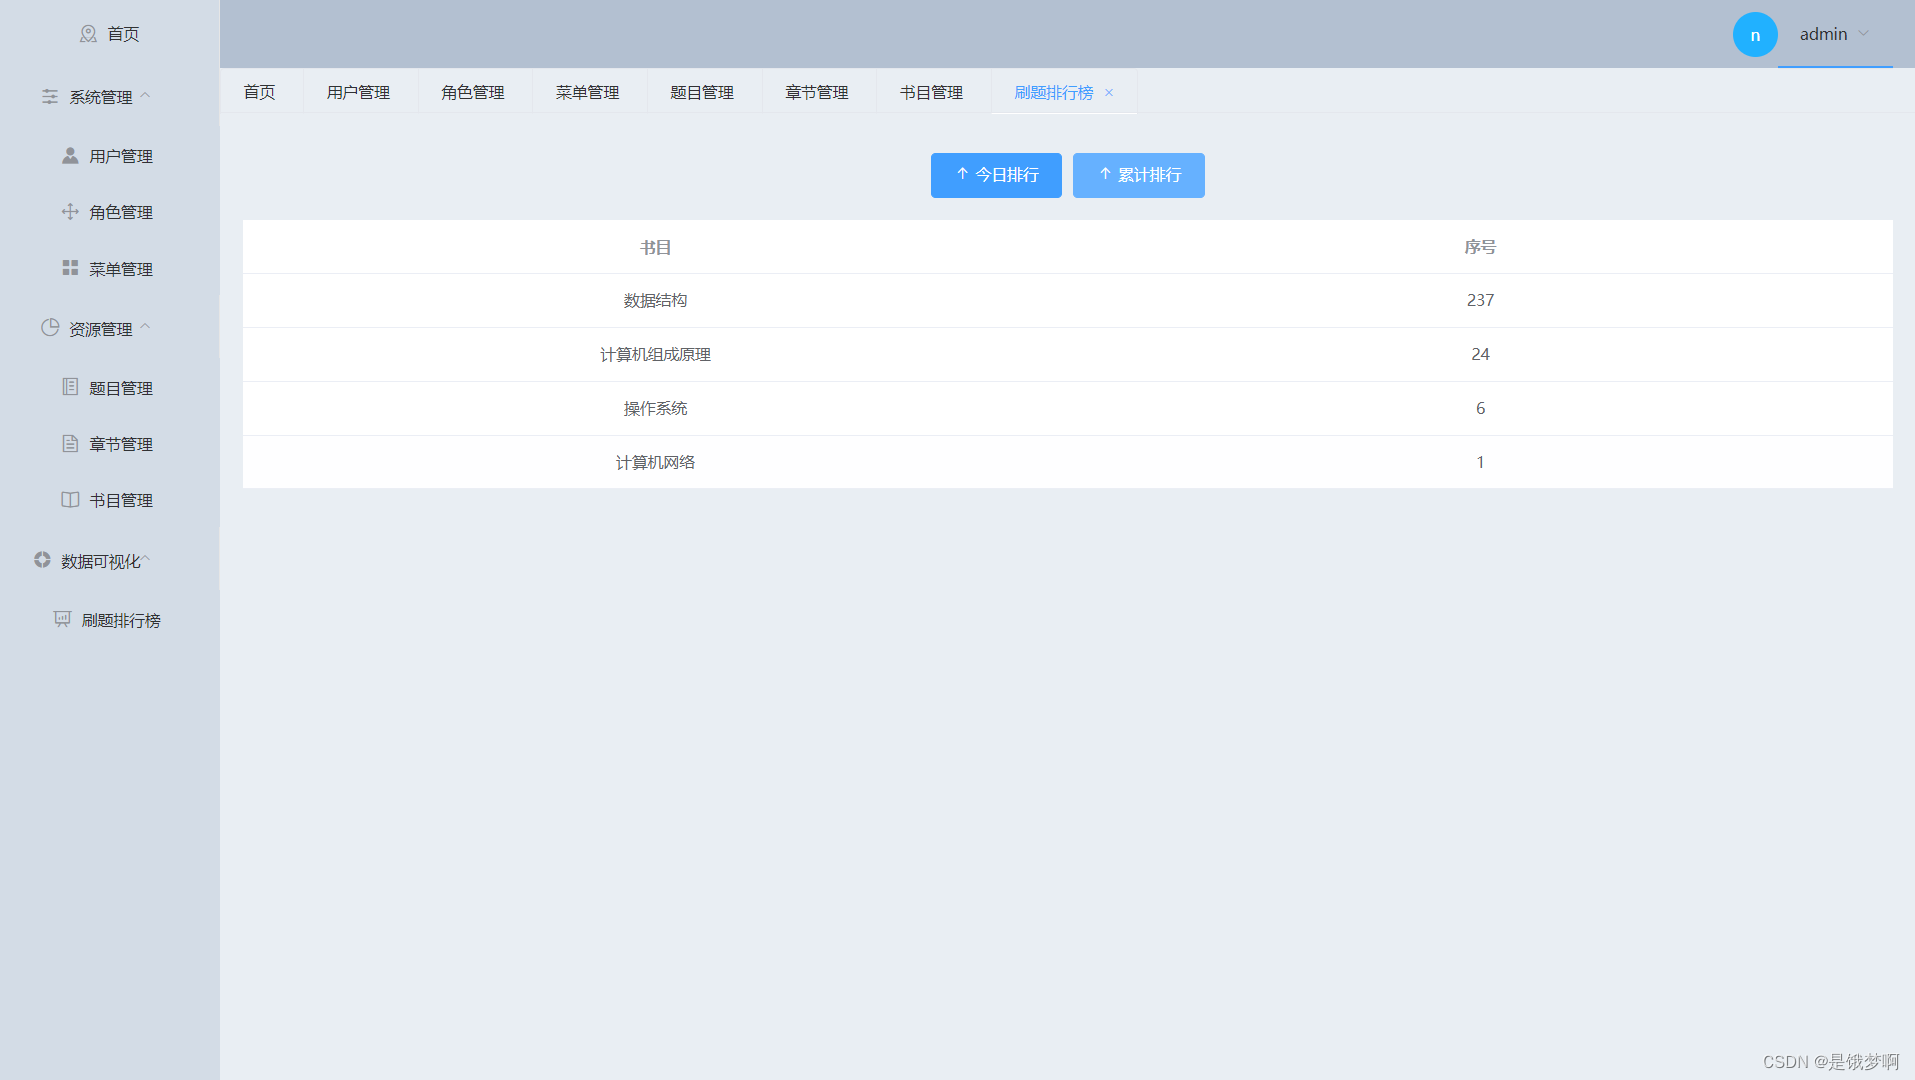This screenshot has width=1915, height=1080.
Task: Open the admin dropdown arrow
Action: (x=1864, y=34)
